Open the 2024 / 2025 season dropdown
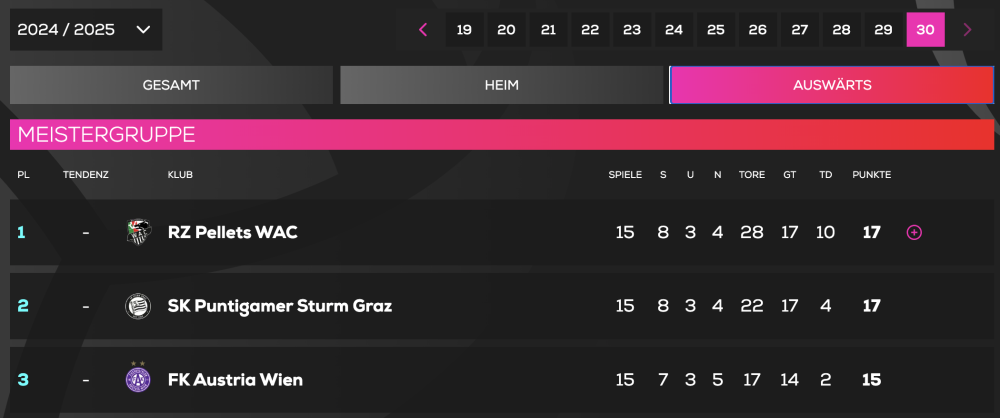 coord(85,30)
